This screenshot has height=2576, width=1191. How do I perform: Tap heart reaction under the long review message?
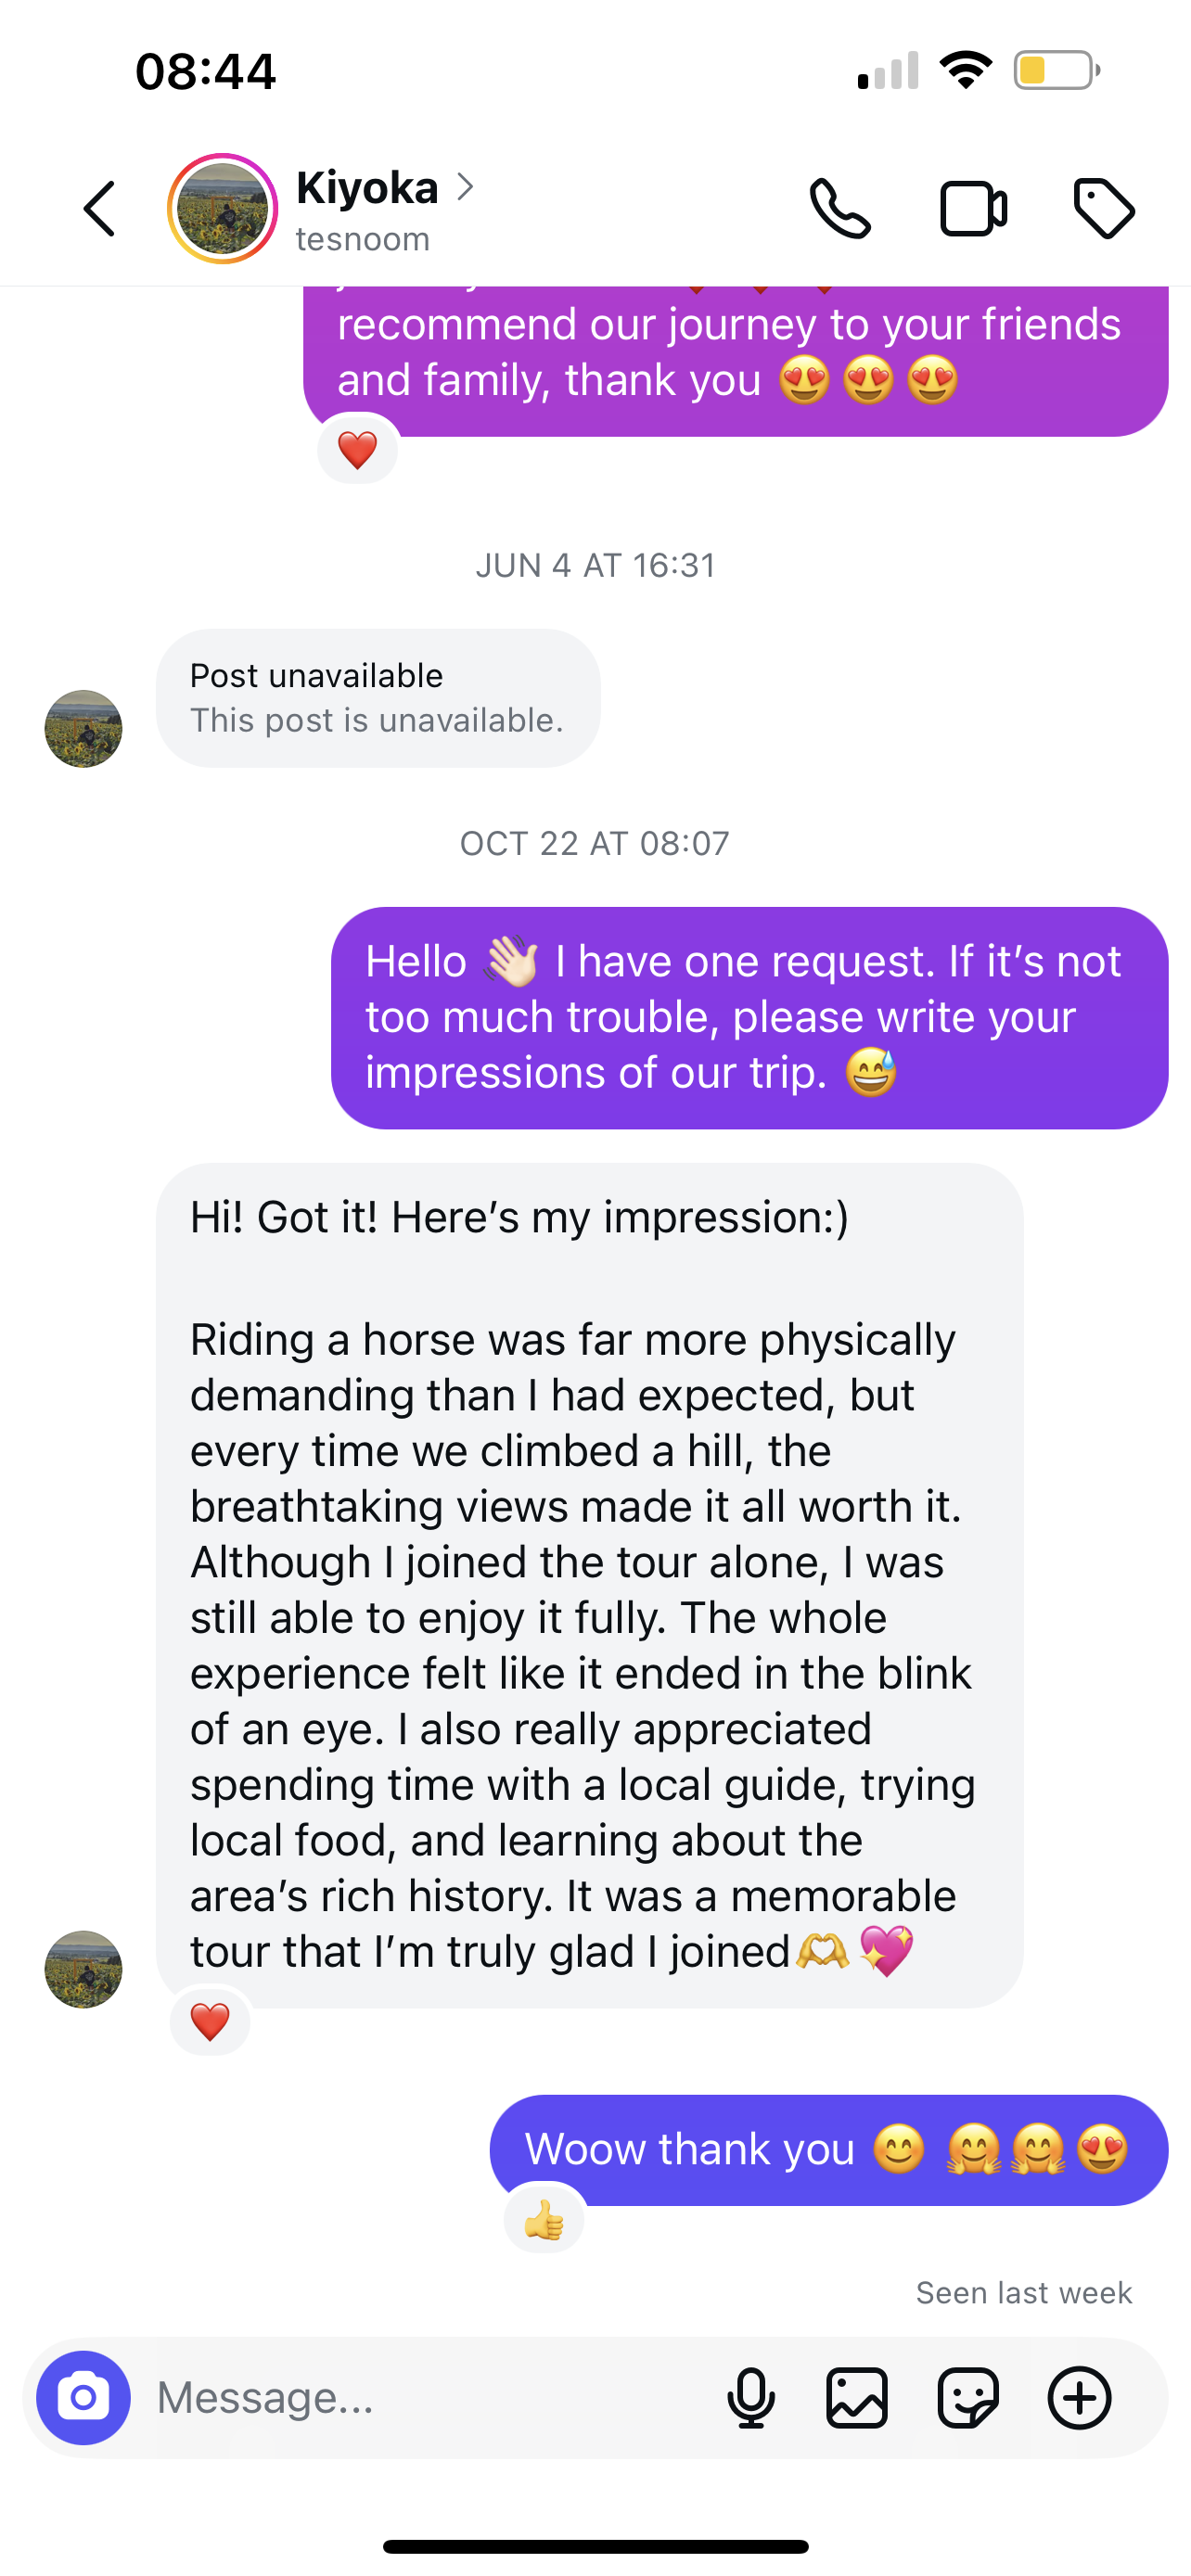210,2022
